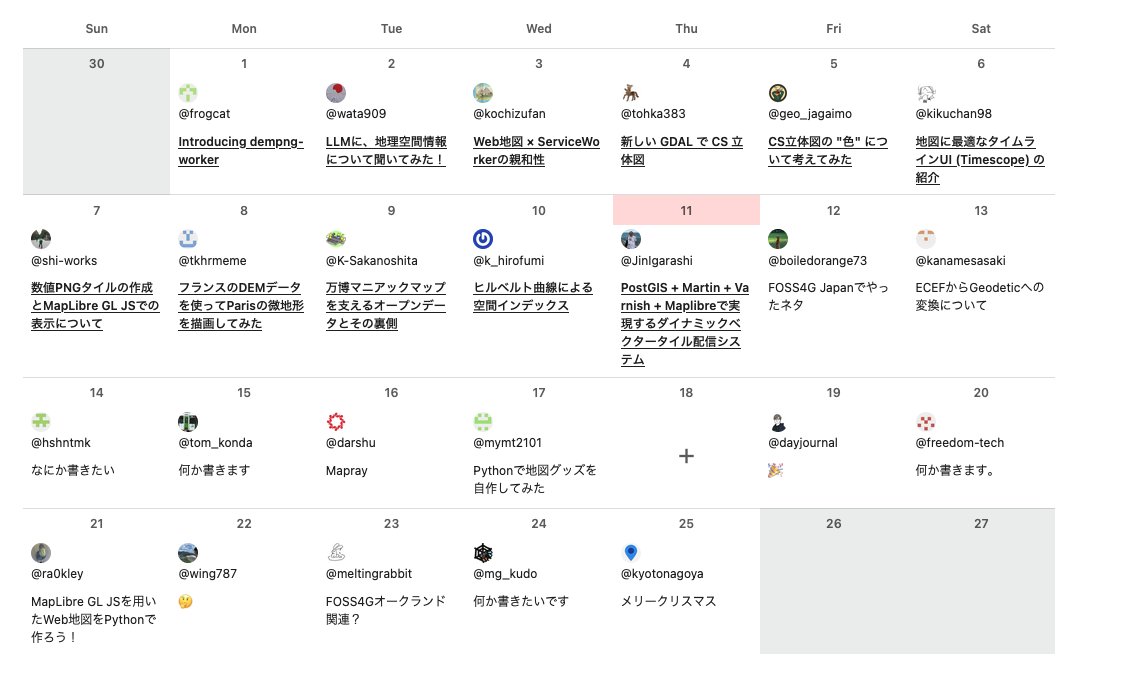Open 'PostGIS + Martin + Varnish' article link
This screenshot has height=682, width=1123.
pos(685,323)
